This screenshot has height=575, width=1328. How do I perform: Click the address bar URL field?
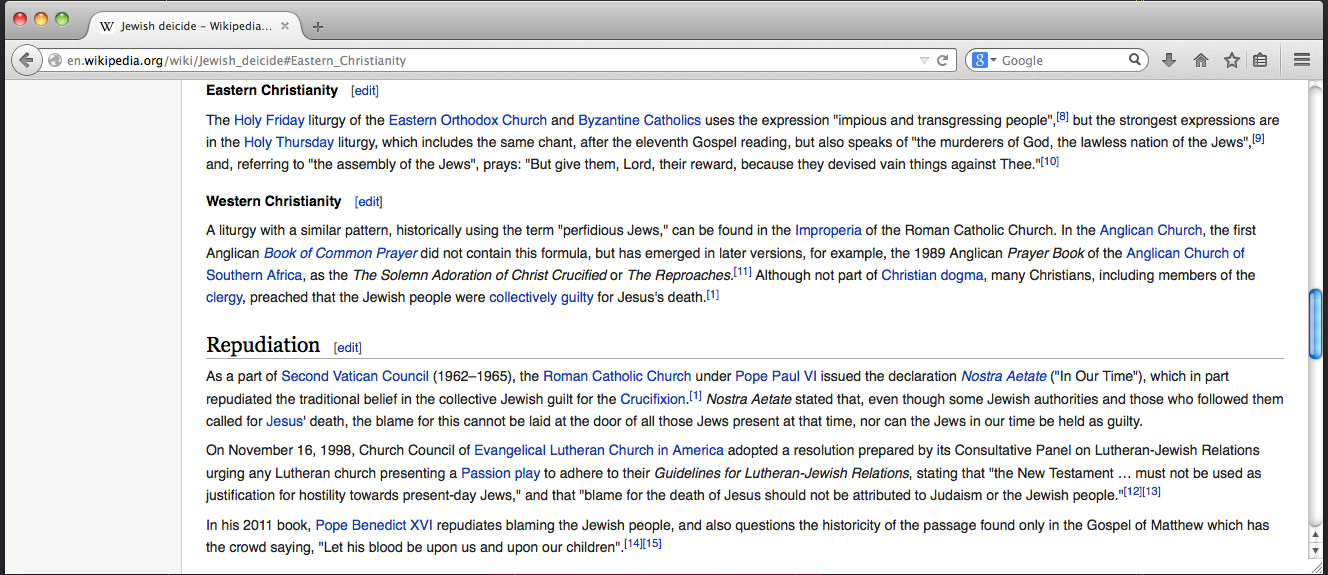click(490, 61)
